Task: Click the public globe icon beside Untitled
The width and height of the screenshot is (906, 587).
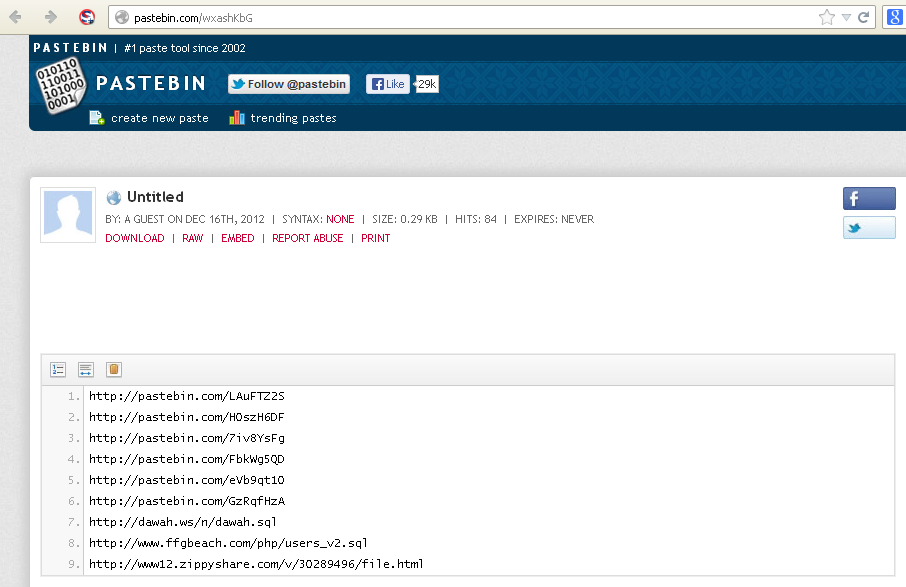Action: [x=114, y=198]
